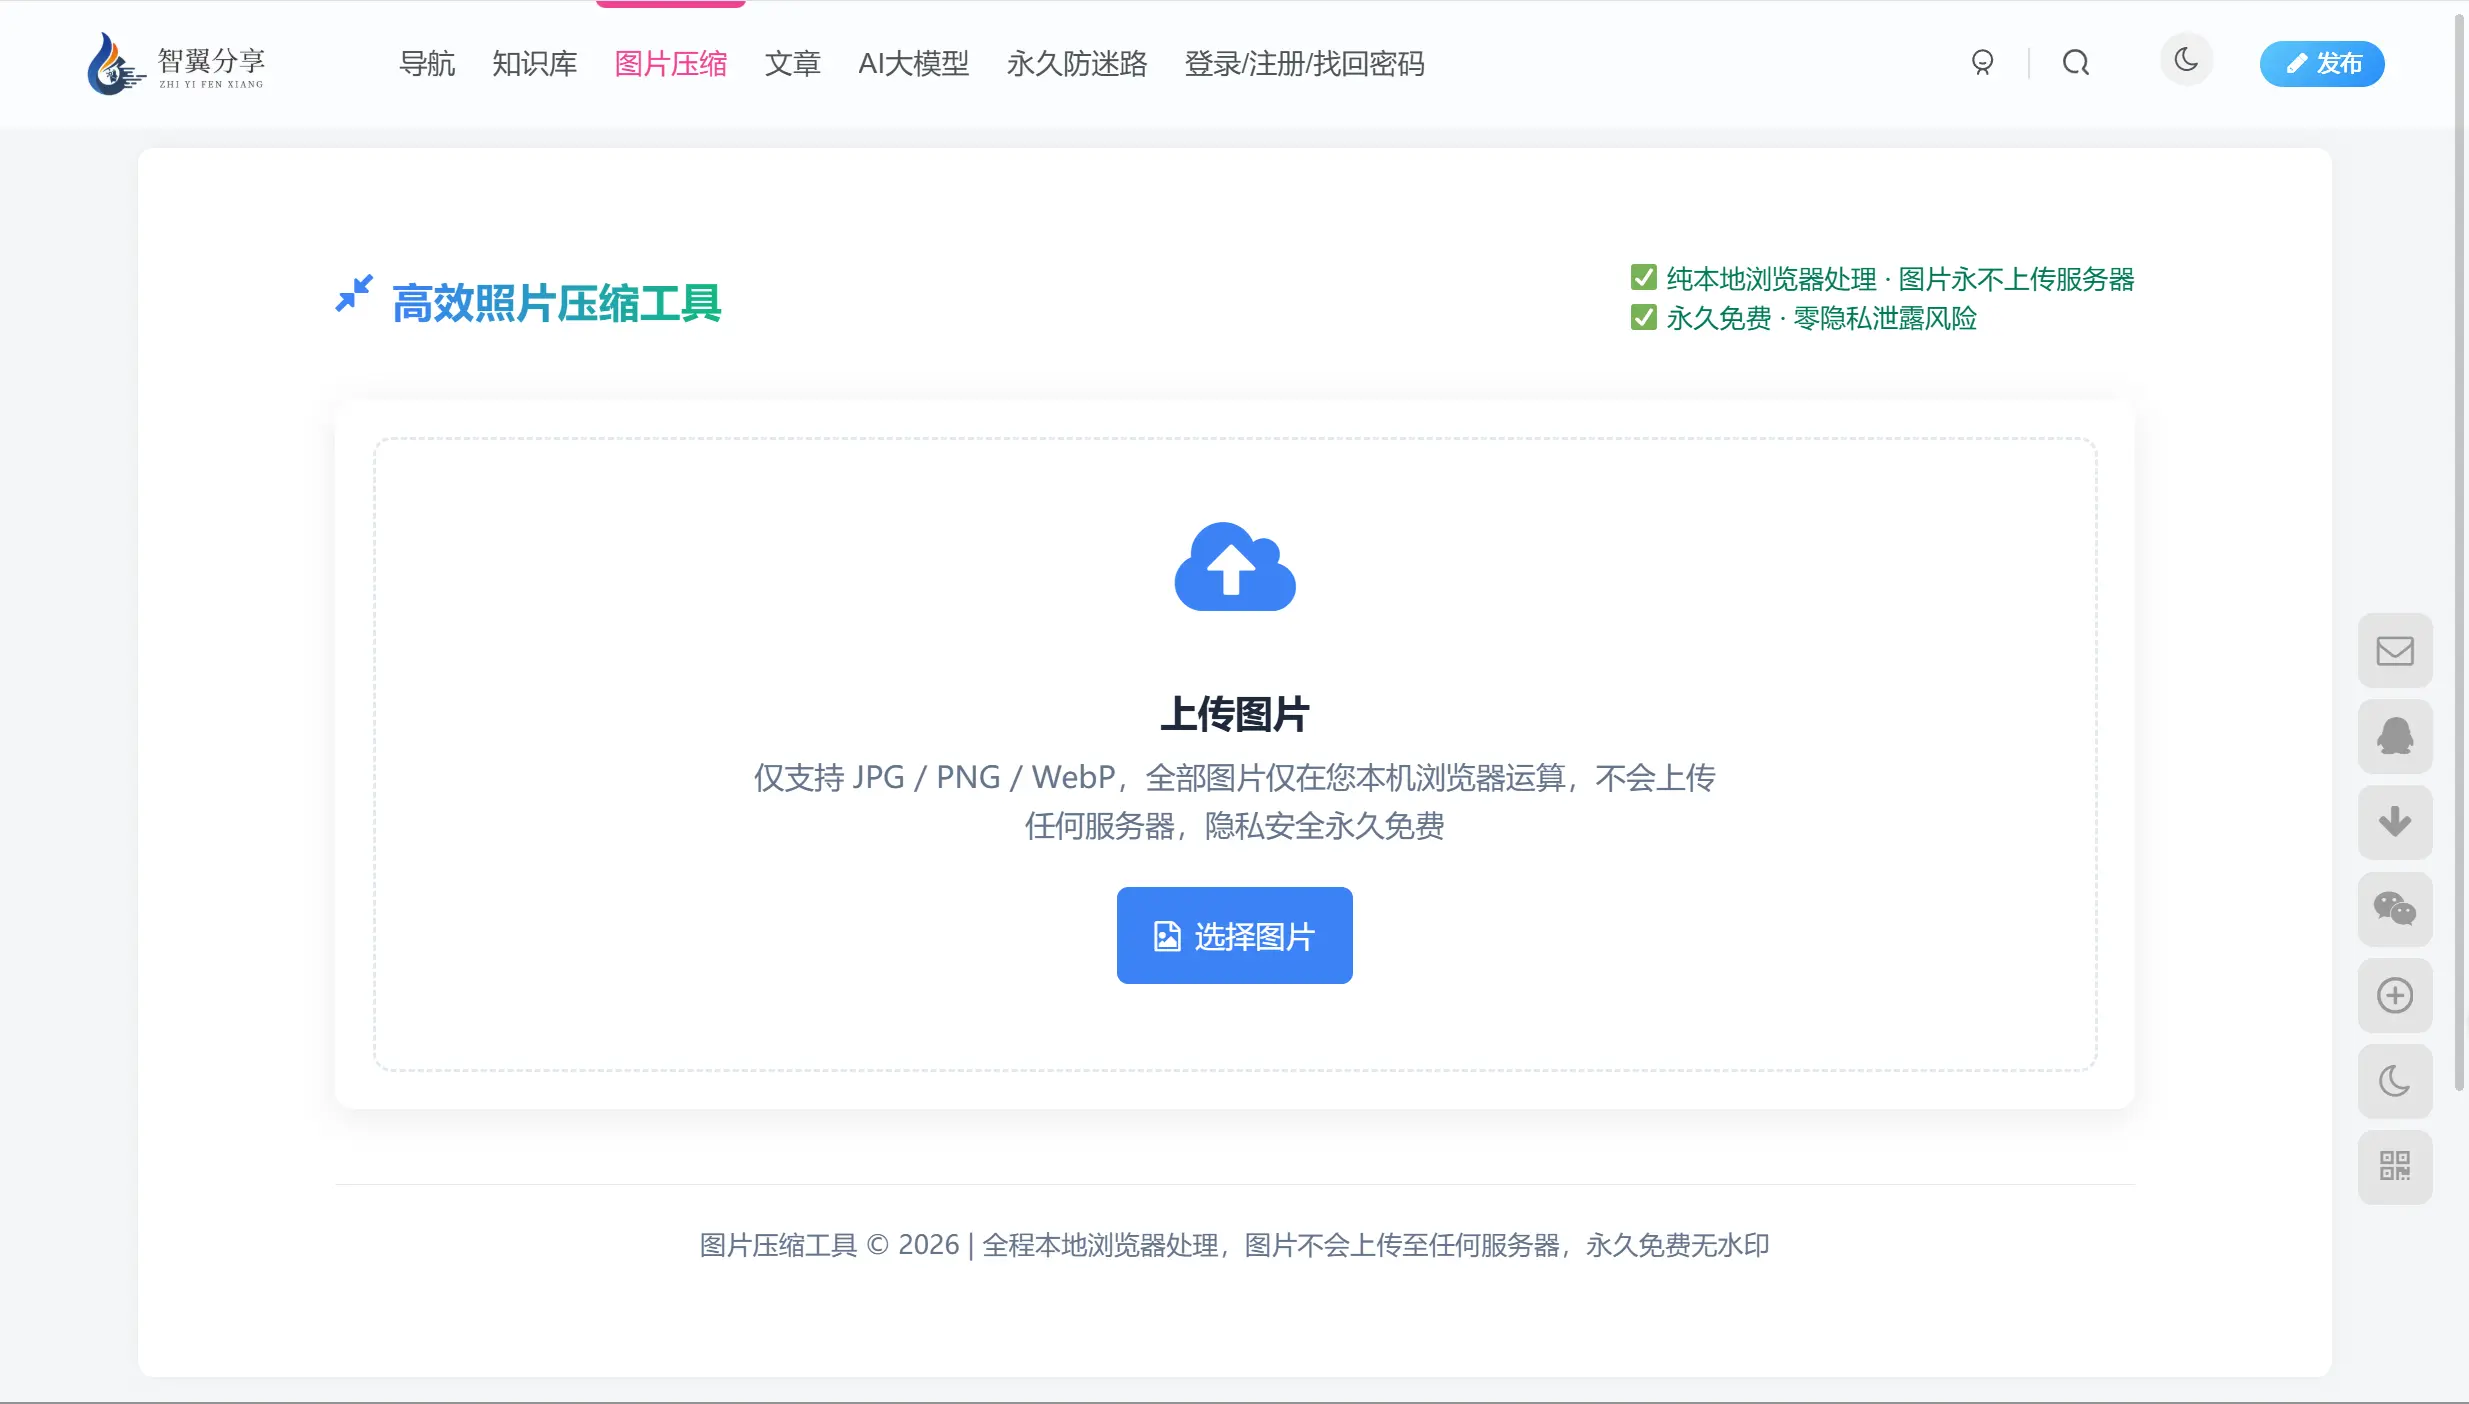Viewport: 2469px width, 1404px height.
Task: Click the cloud upload icon
Action: tap(1235, 567)
